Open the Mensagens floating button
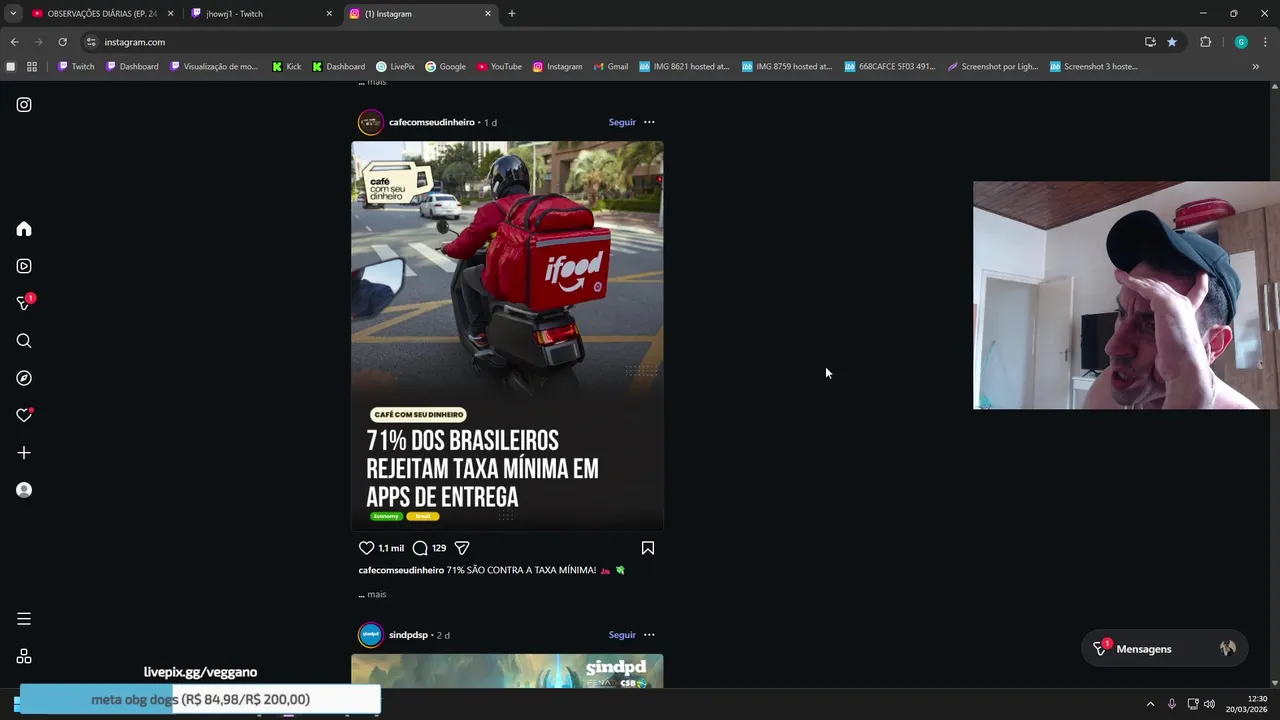The image size is (1280, 720). coord(1166,649)
